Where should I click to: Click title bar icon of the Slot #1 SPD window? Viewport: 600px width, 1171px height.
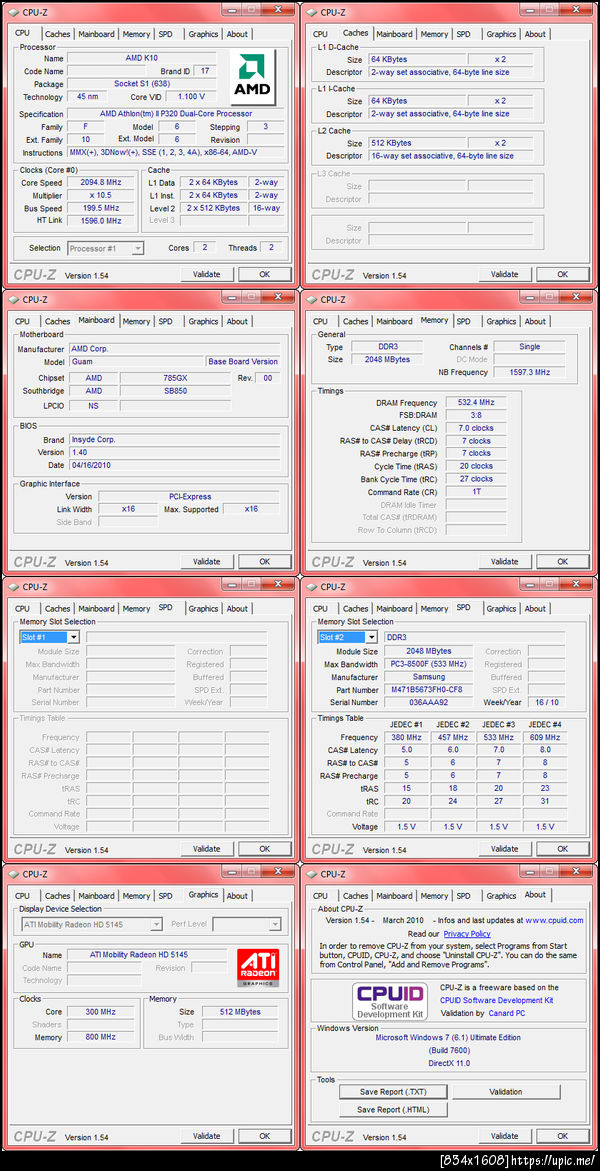(x=13, y=587)
